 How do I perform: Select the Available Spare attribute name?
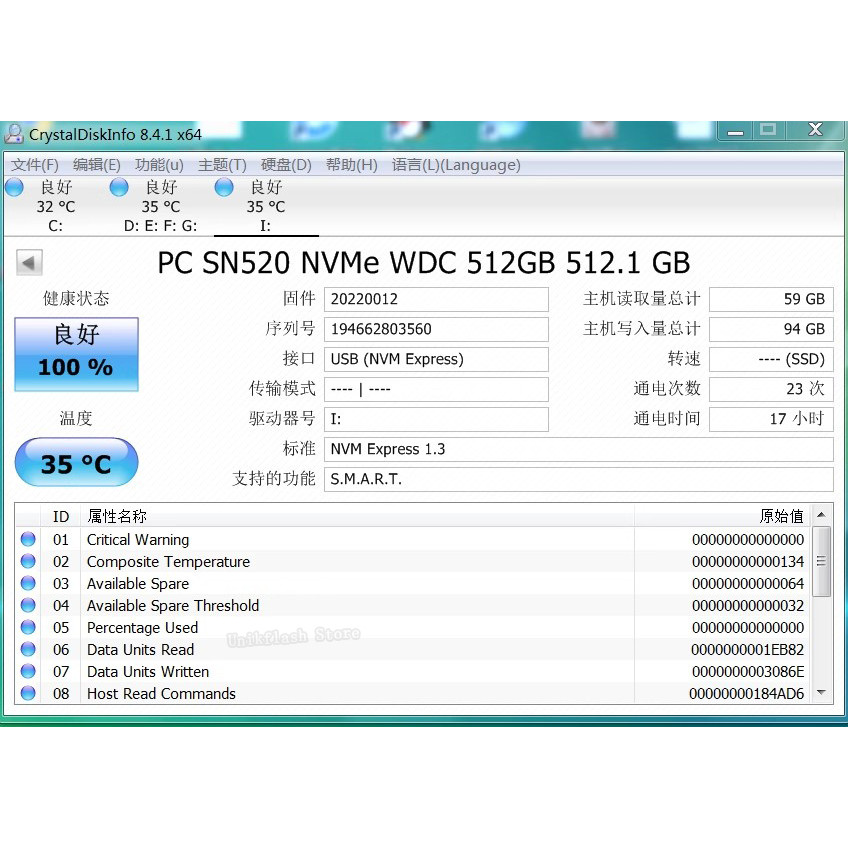tap(138, 584)
